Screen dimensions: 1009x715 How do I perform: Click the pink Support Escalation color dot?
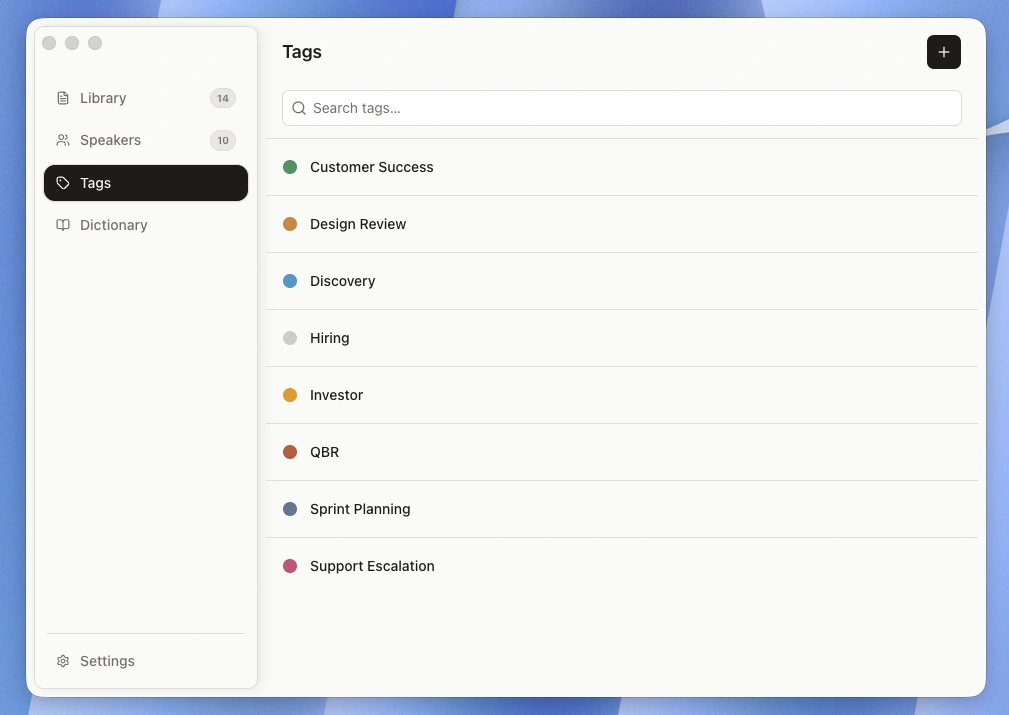pyautogui.click(x=290, y=566)
